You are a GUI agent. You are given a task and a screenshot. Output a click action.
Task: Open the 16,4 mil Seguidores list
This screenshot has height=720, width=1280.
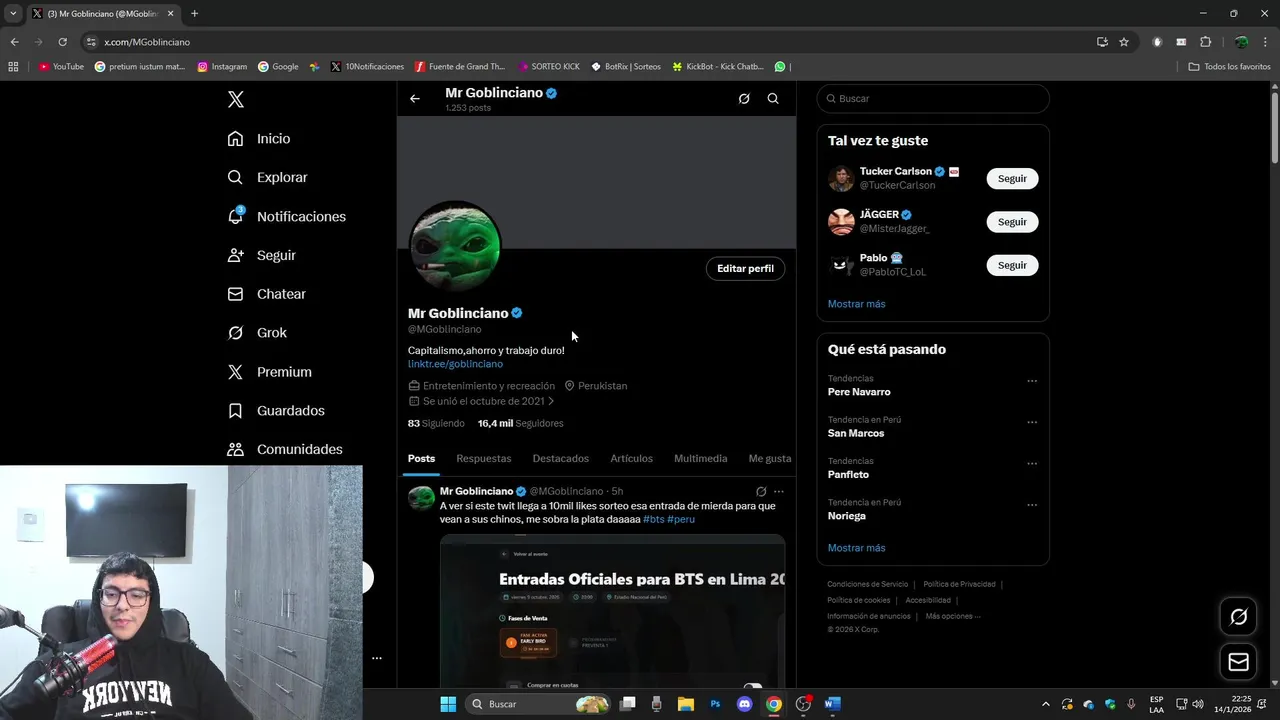[520, 423]
